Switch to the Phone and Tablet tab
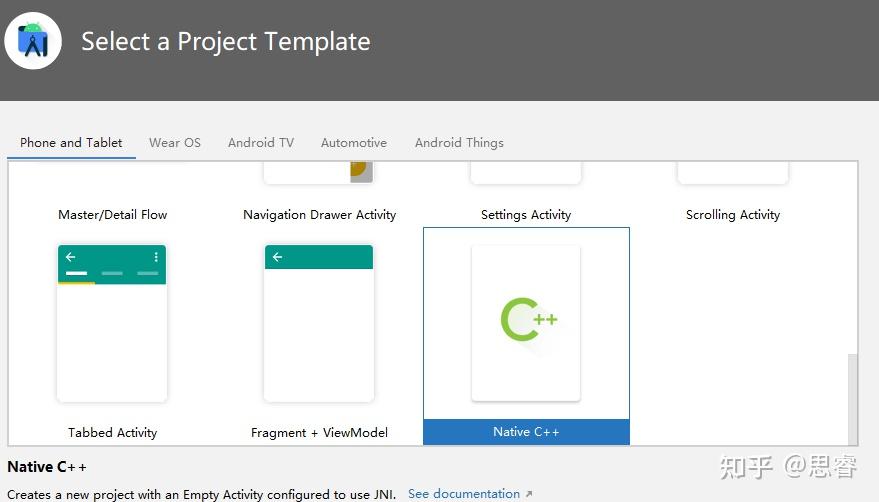The height and width of the screenshot is (502, 879). pos(71,143)
